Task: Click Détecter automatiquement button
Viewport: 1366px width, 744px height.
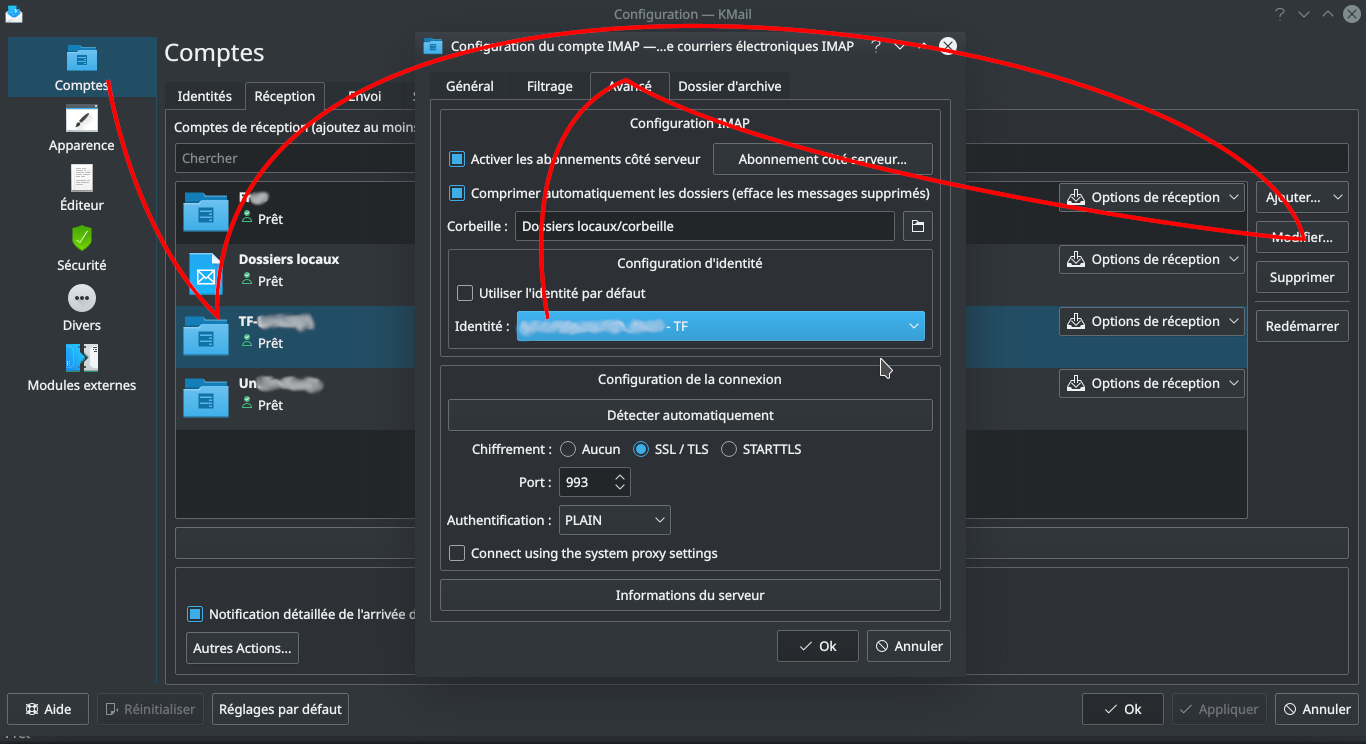Action: (690, 415)
